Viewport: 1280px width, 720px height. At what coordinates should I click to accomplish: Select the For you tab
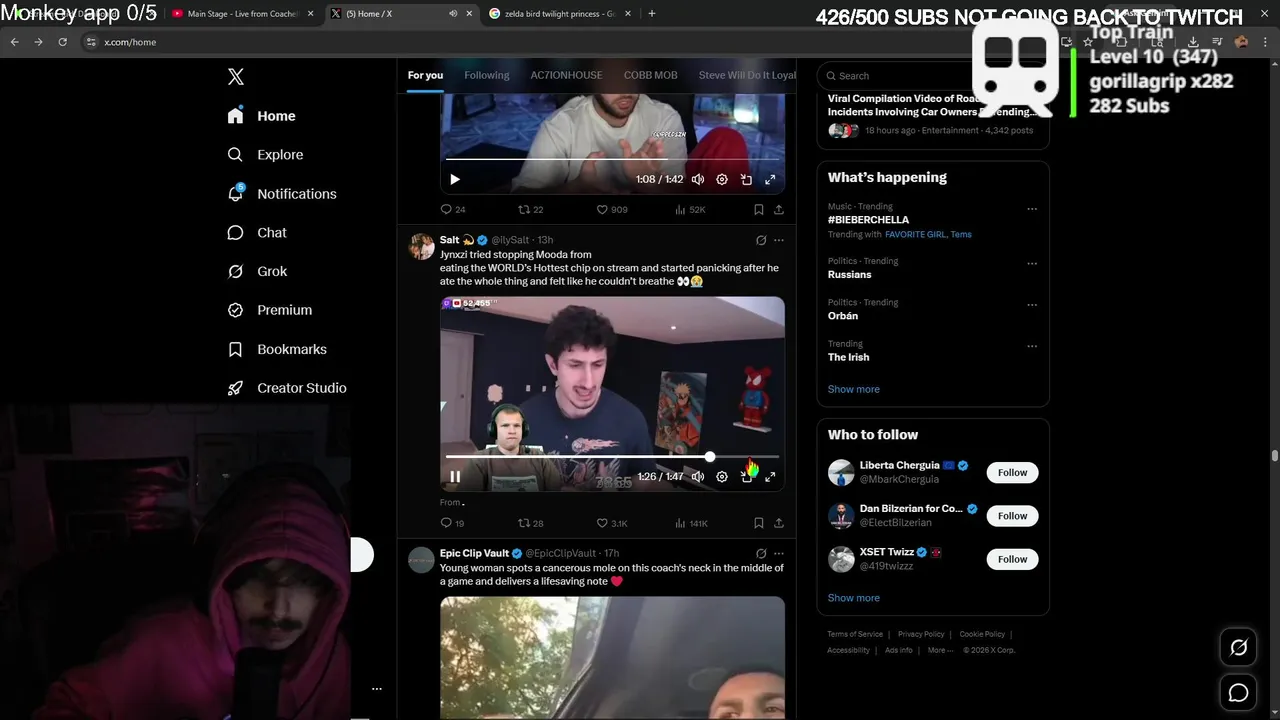[425, 75]
